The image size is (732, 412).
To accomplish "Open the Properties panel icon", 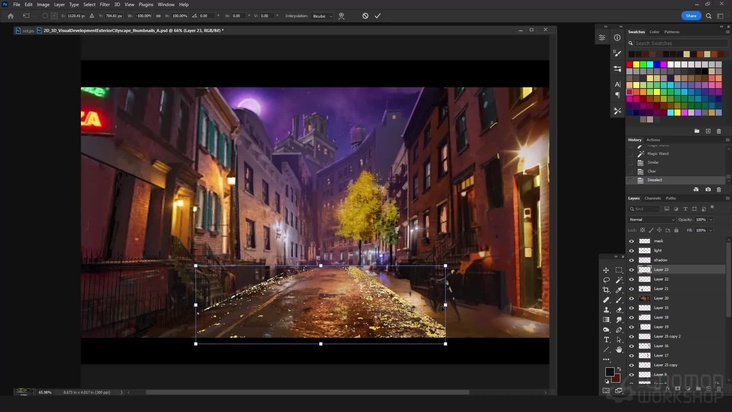I will point(602,38).
